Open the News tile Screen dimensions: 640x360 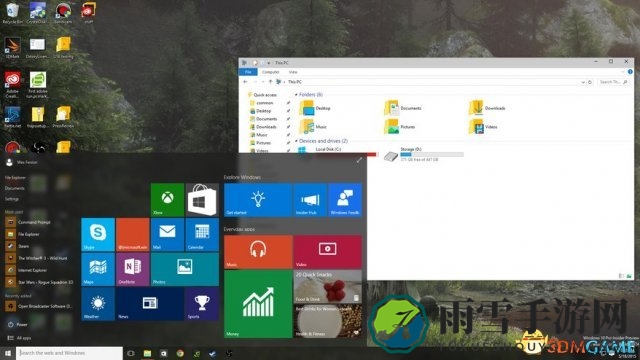(150, 304)
